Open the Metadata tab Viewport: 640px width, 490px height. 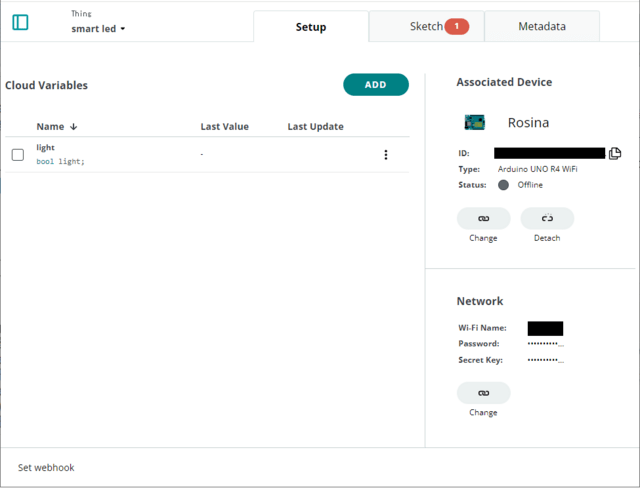542,27
